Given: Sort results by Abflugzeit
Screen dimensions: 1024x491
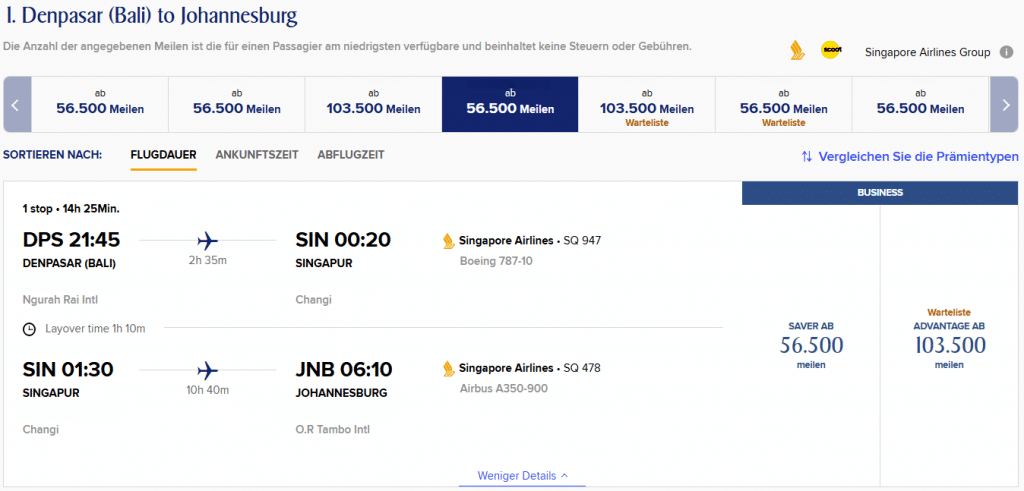Looking at the screenshot, I should (351, 155).
